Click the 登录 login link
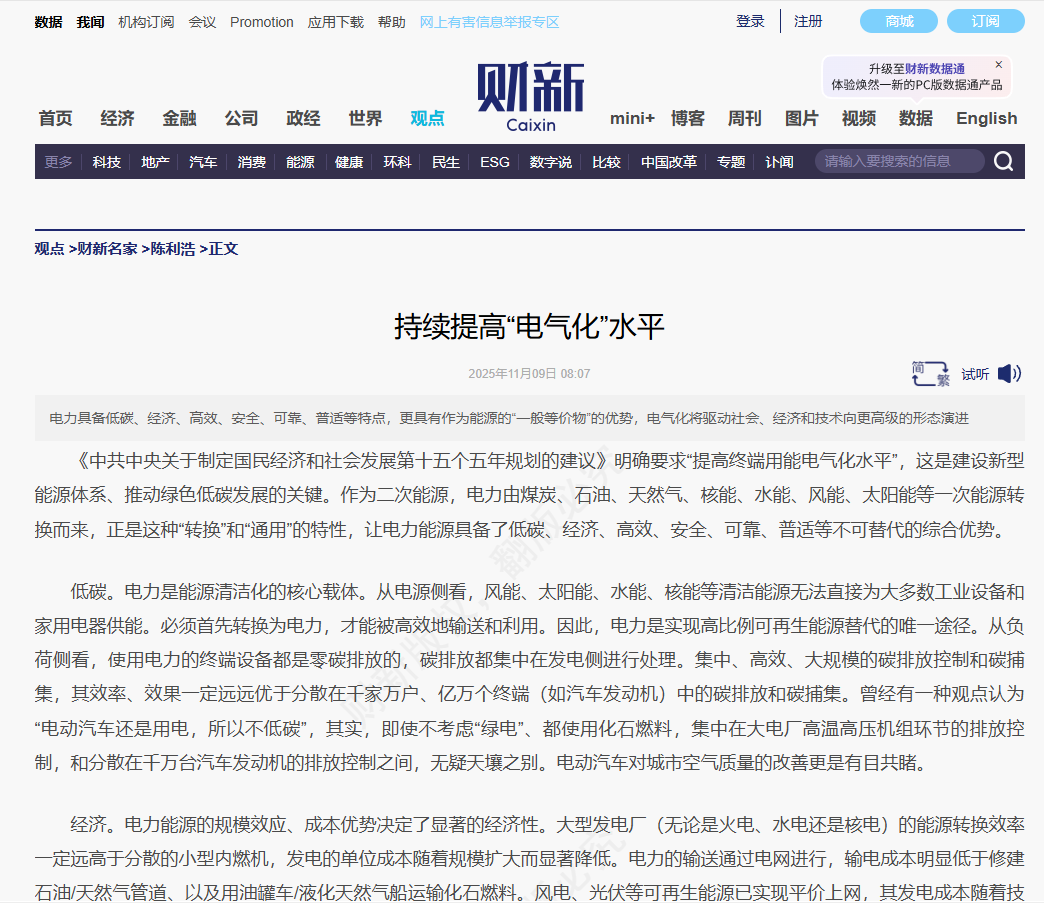Viewport: 1044px width, 903px height. click(749, 20)
